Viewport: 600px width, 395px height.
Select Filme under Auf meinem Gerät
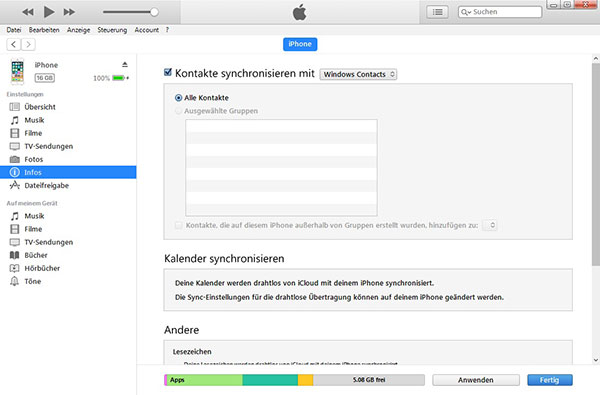68,229
